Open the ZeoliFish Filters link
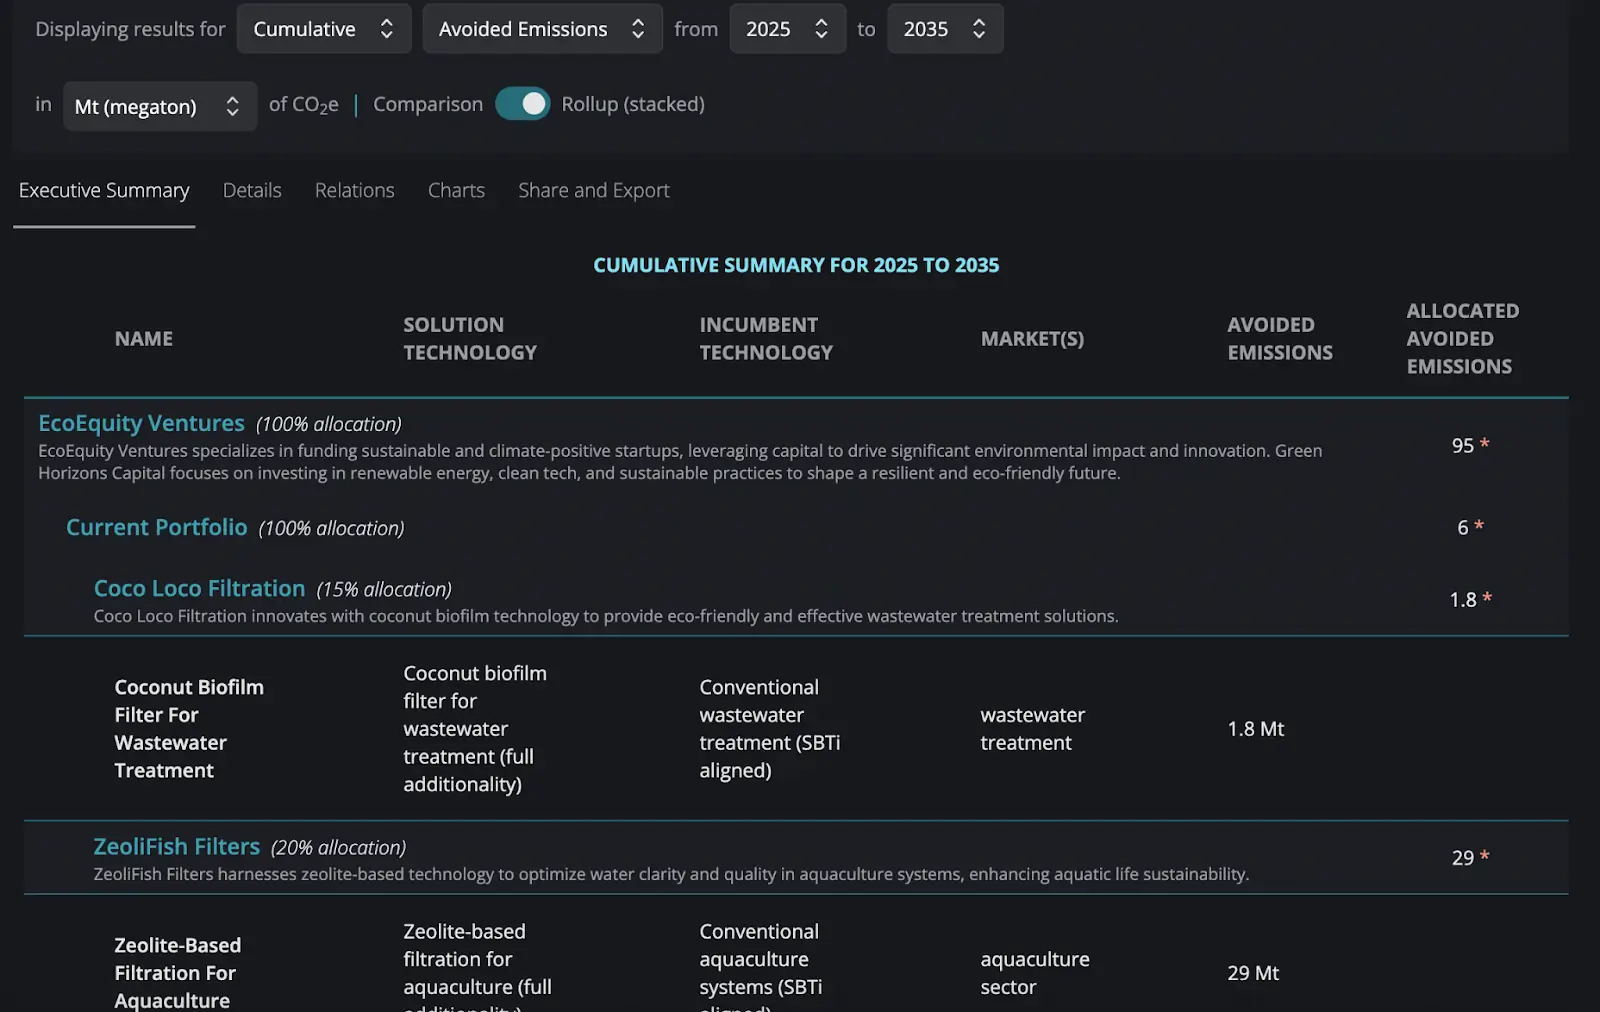Image resolution: width=1600 pixels, height=1012 pixels. [x=176, y=847]
